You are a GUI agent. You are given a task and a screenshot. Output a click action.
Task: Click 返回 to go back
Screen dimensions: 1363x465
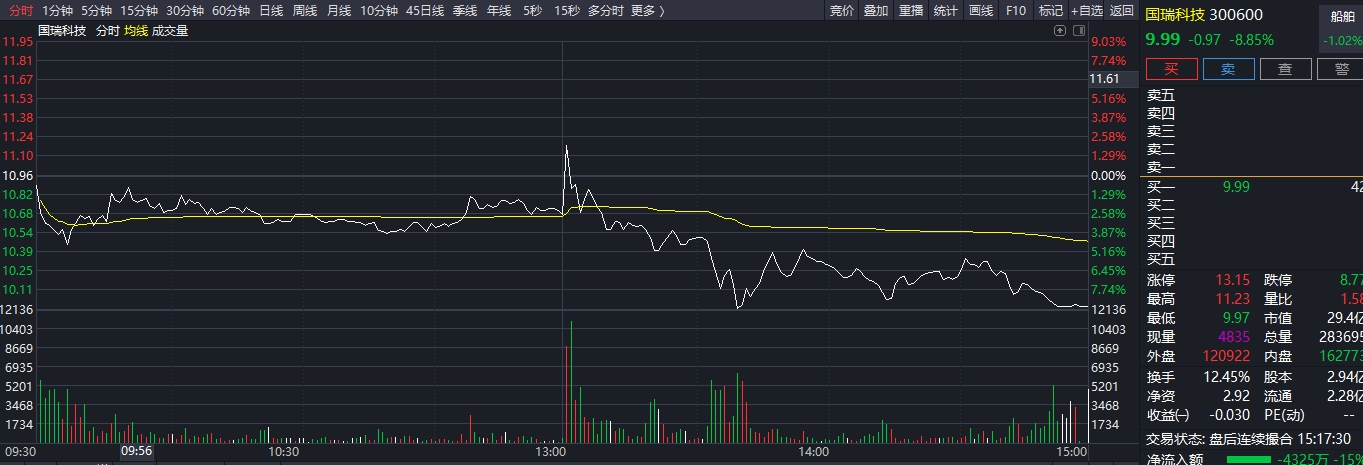[1122, 10]
